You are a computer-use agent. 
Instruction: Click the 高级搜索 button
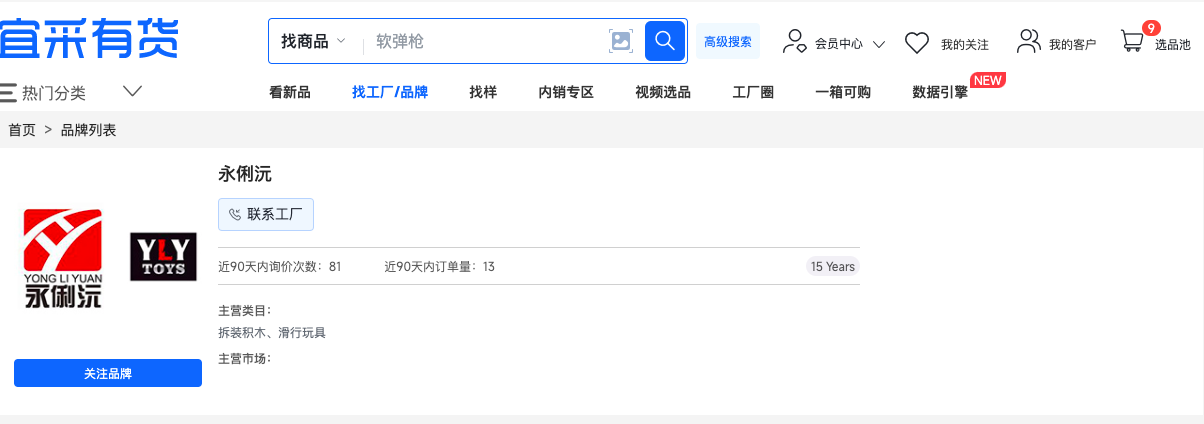point(728,41)
